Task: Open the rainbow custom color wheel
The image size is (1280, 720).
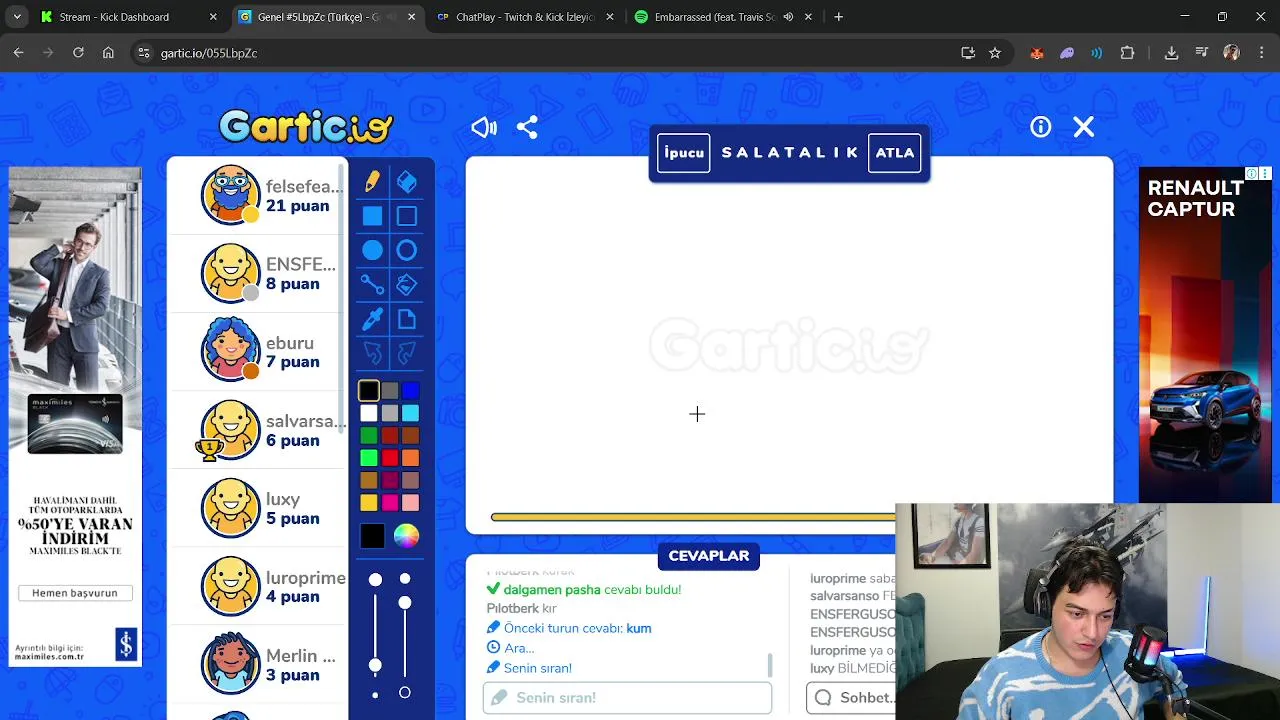Action: 406,536
